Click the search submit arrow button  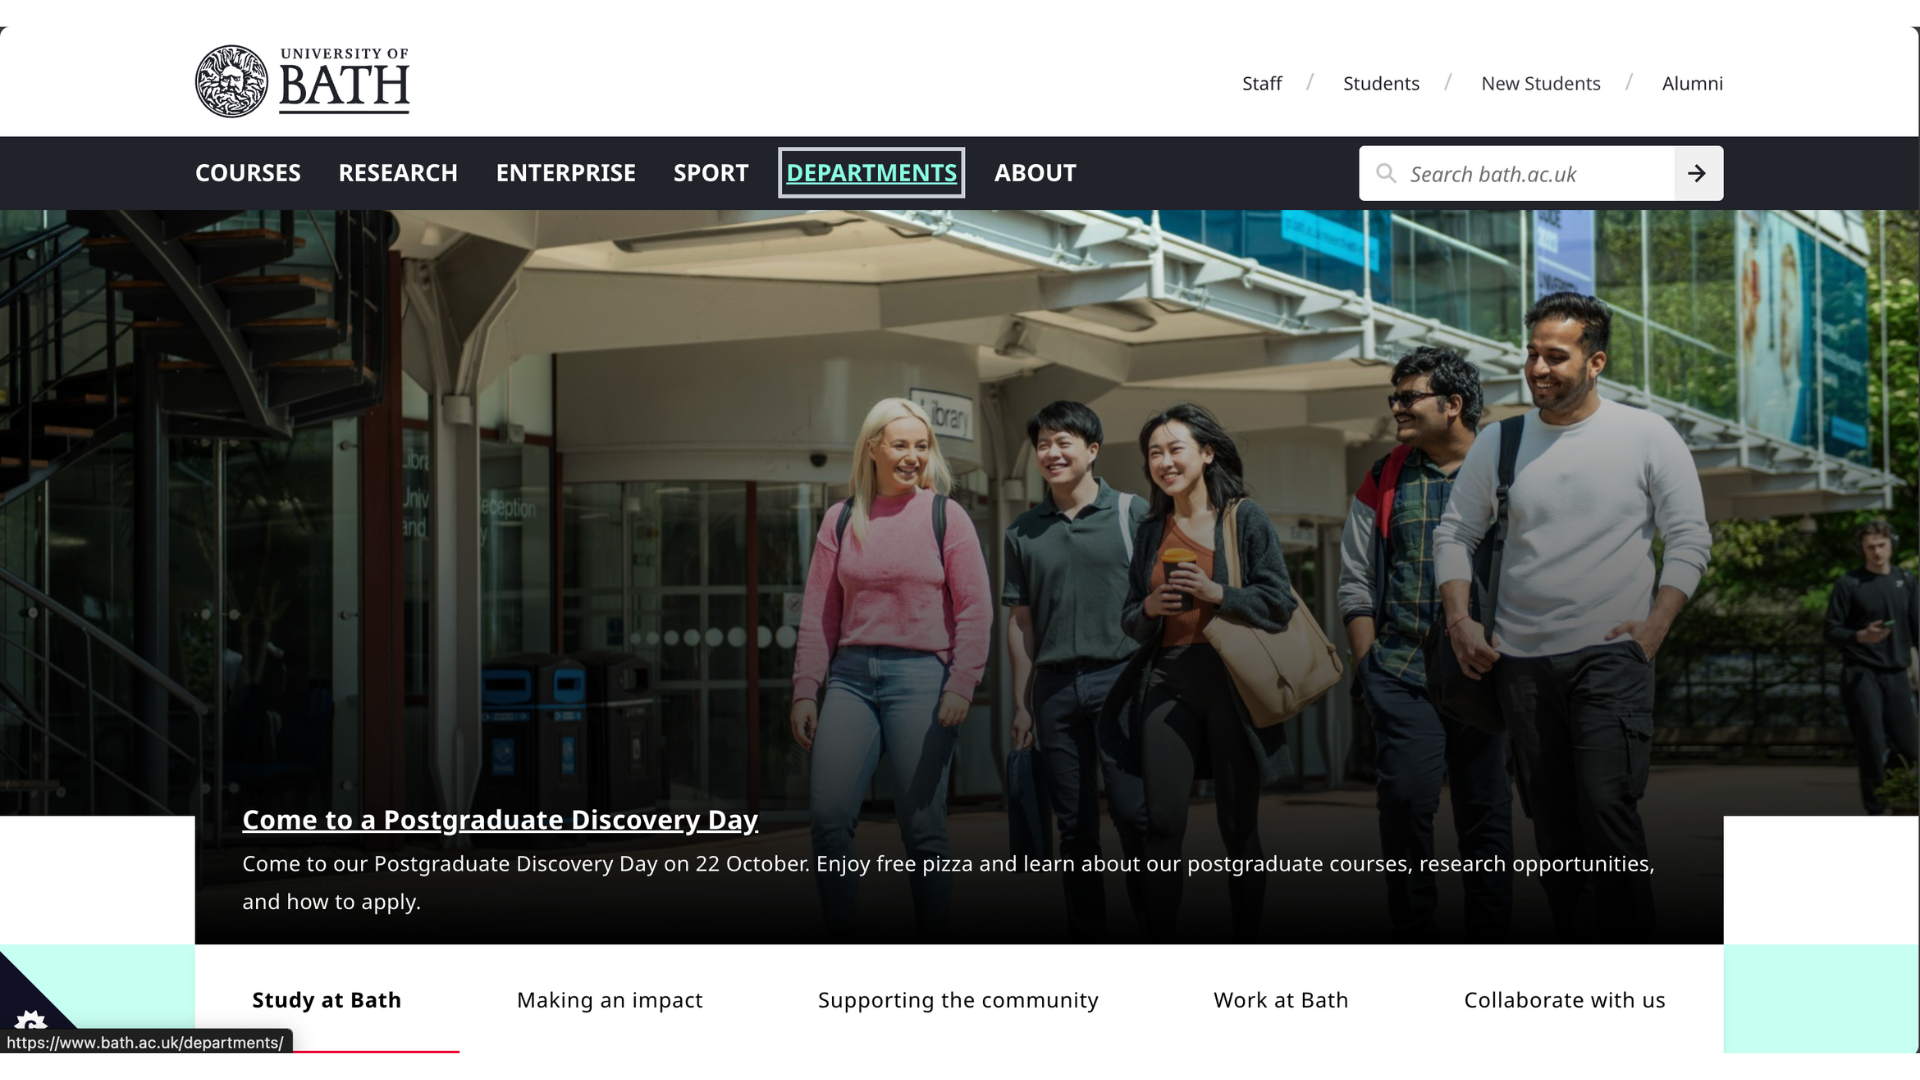coord(1697,174)
